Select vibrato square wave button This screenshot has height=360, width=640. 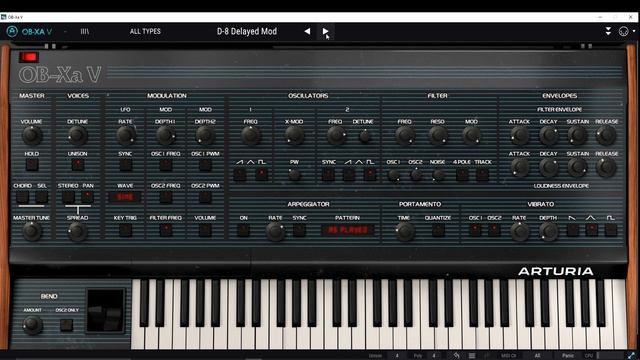[x=611, y=230]
